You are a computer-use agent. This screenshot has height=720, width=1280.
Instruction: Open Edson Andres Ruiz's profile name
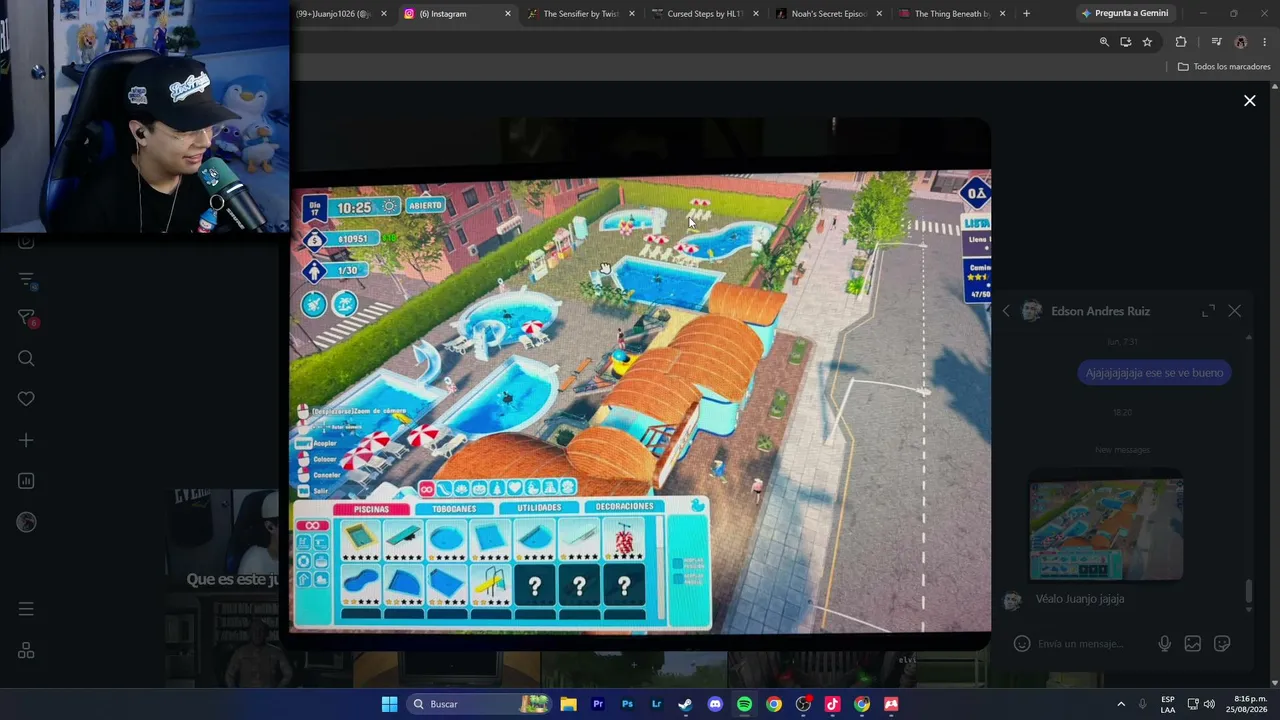(x=1100, y=311)
